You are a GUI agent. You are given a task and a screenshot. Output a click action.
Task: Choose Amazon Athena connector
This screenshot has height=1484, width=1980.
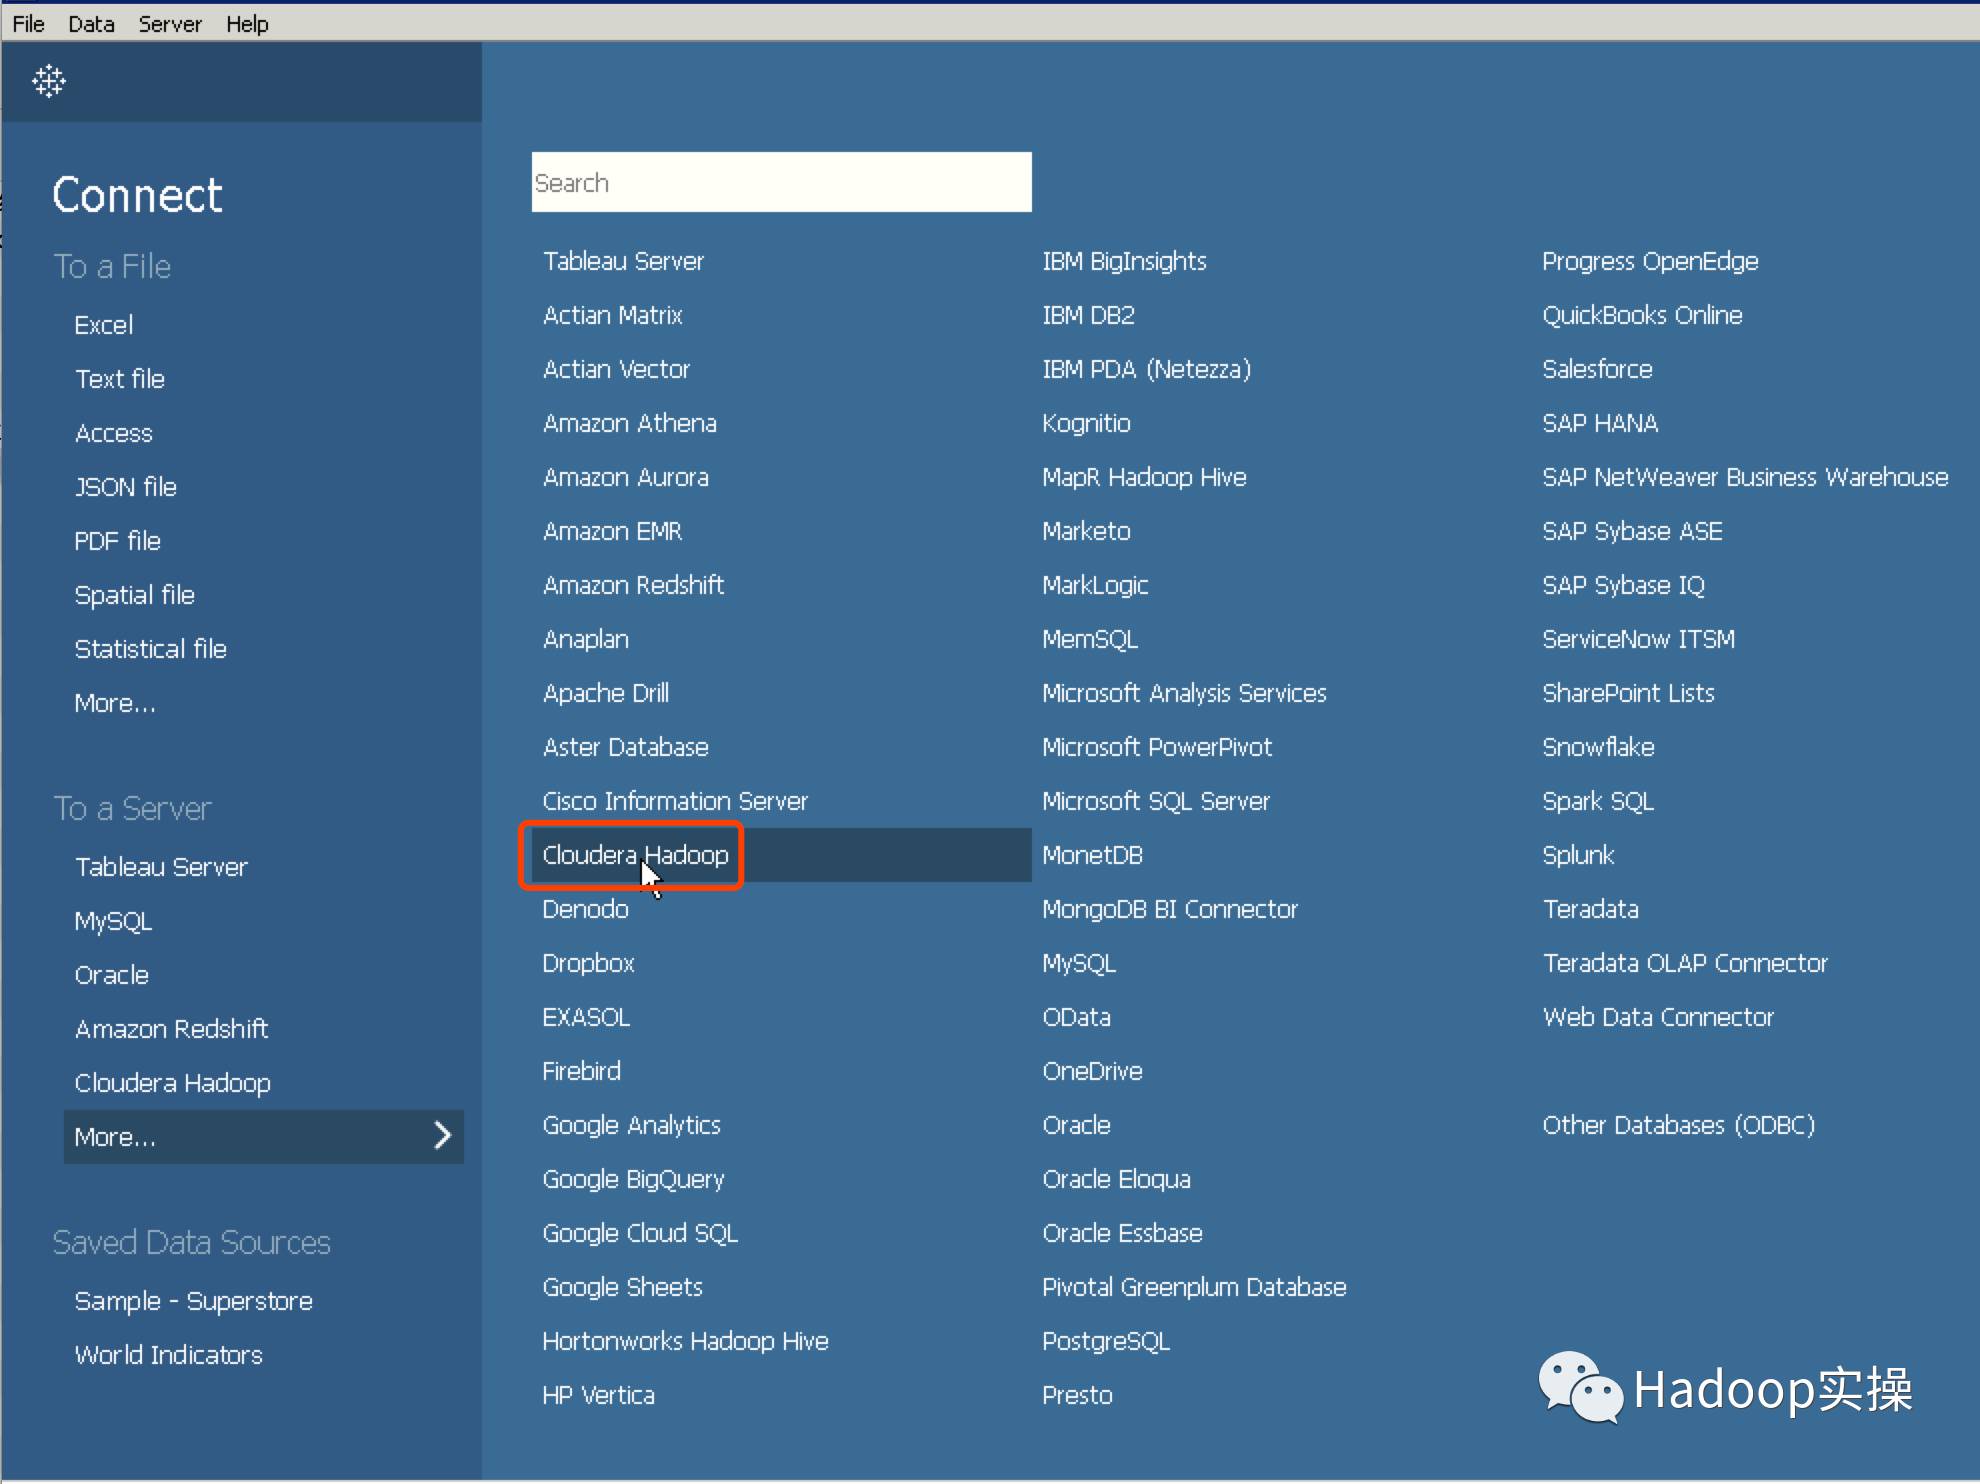pyautogui.click(x=629, y=423)
